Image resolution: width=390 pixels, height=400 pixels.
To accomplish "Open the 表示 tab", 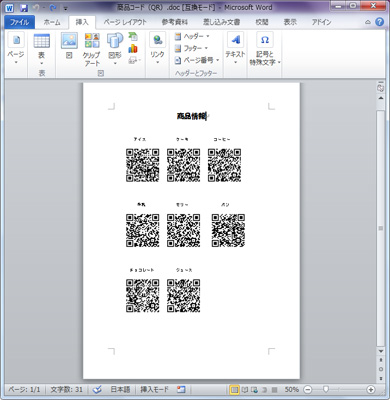I will (x=290, y=22).
